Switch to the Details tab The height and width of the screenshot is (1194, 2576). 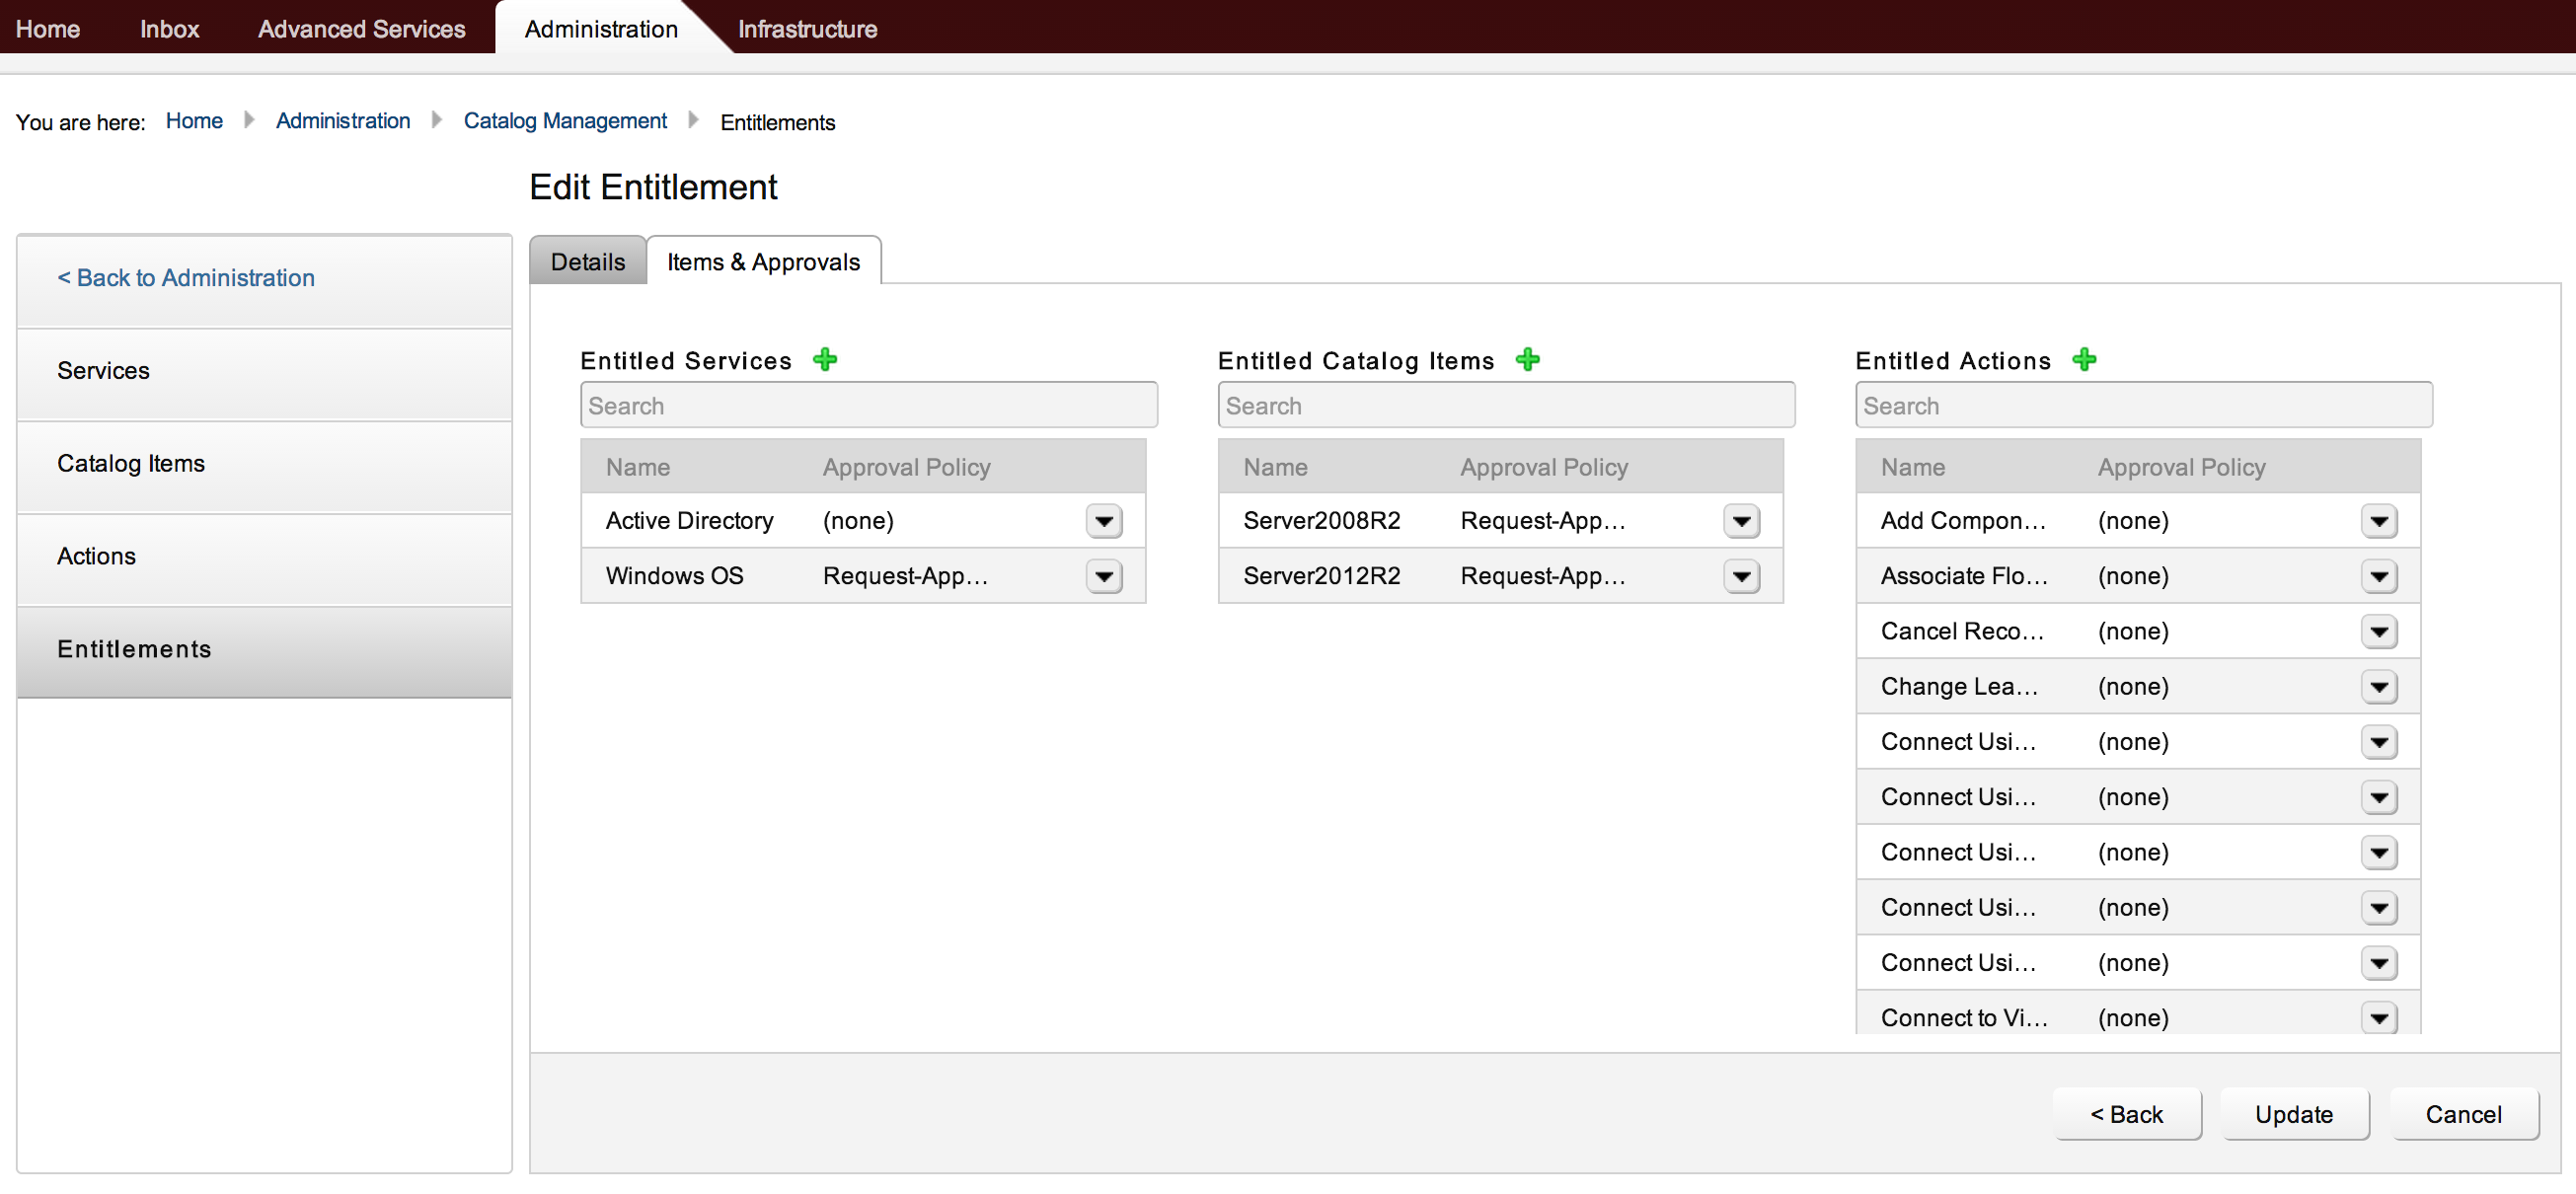587,262
